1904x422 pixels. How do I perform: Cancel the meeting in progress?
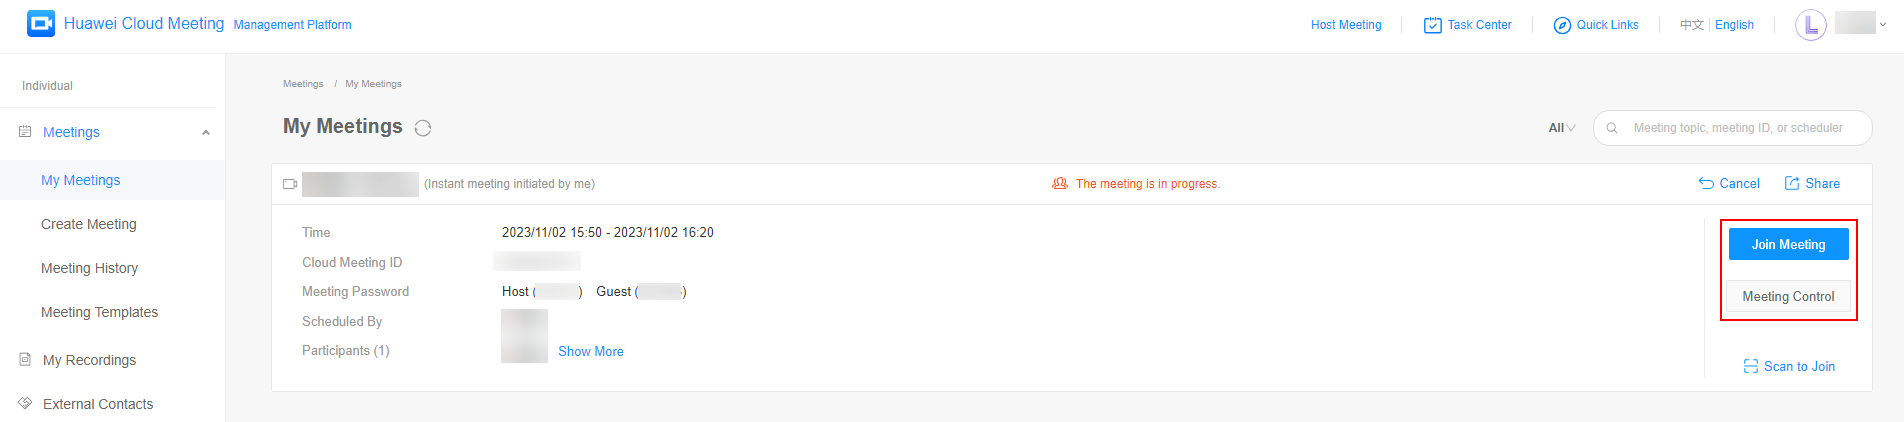1729,183
